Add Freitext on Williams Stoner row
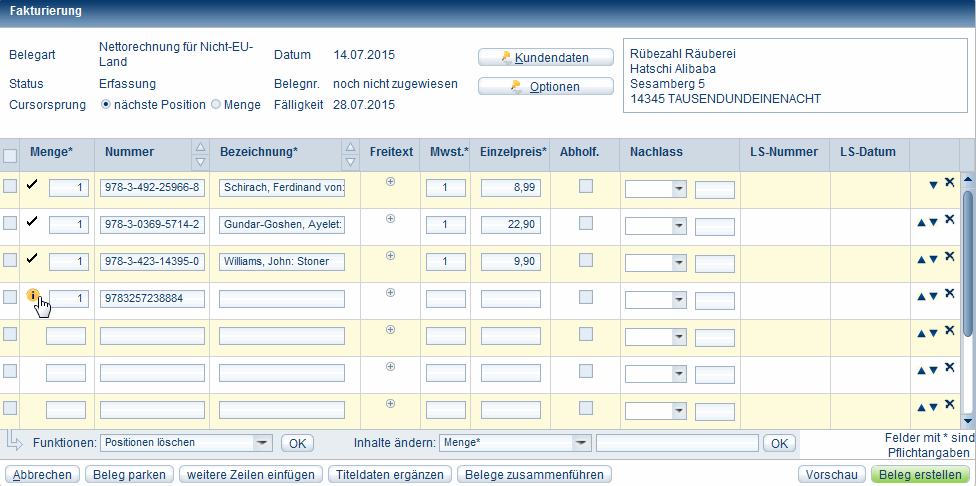Image resolution: width=976 pixels, height=486 pixels. point(390,255)
